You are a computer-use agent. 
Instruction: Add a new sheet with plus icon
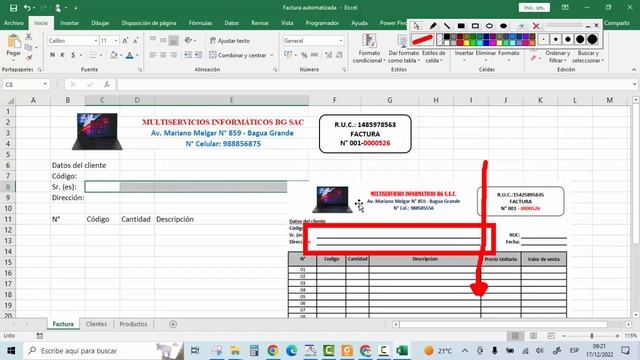[173, 324]
